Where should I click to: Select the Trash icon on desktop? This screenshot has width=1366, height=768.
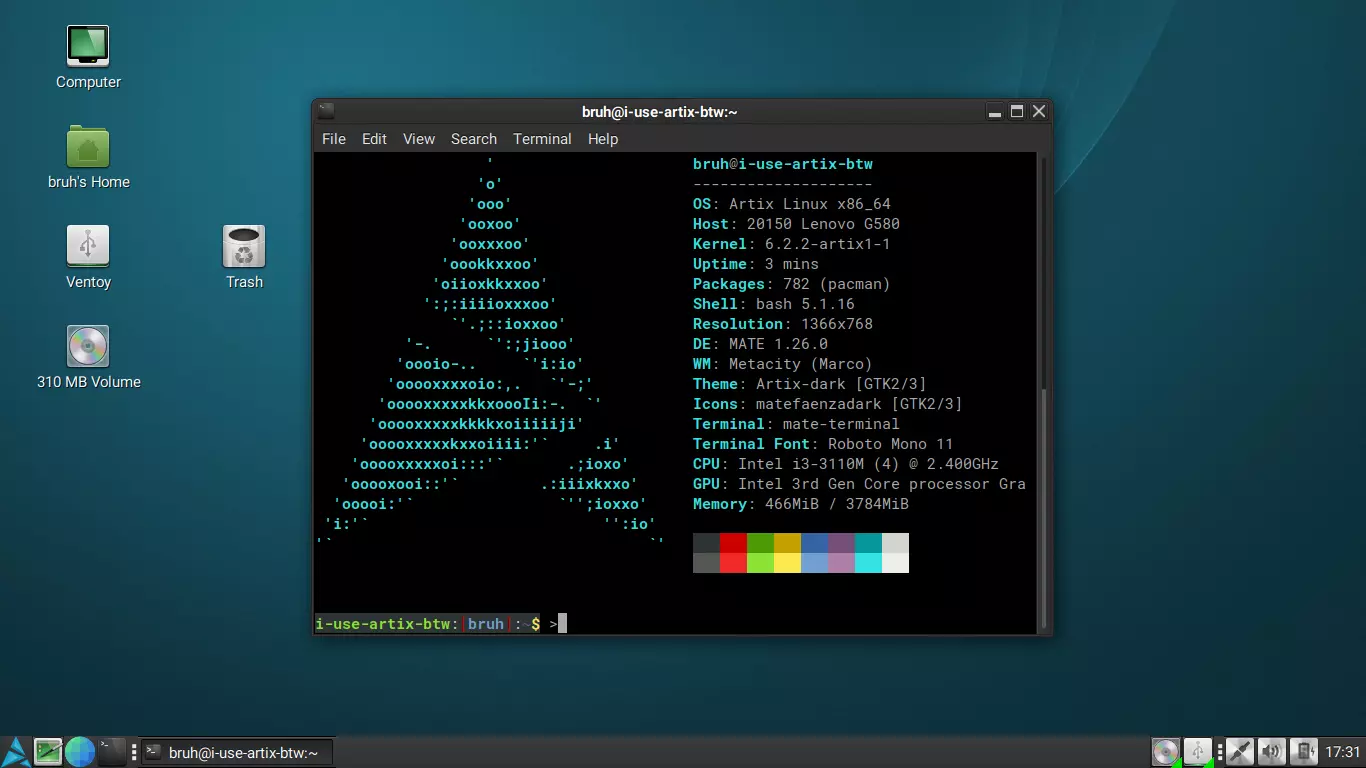point(244,247)
